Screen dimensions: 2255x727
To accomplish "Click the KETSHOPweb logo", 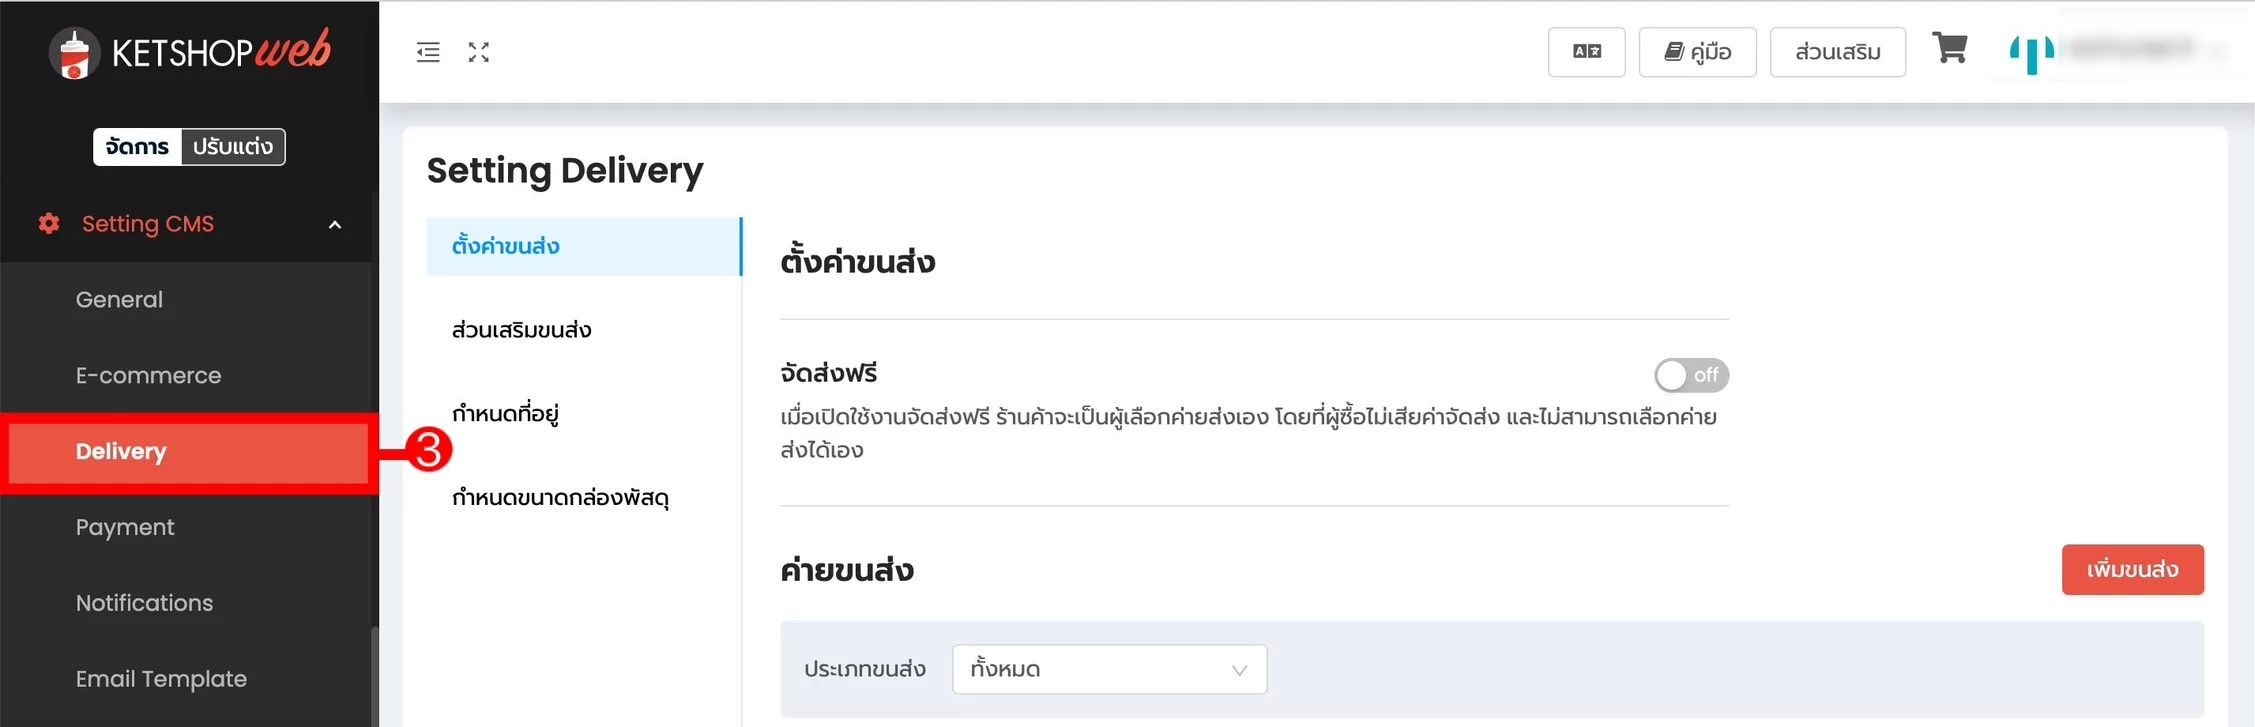I will (x=190, y=52).
